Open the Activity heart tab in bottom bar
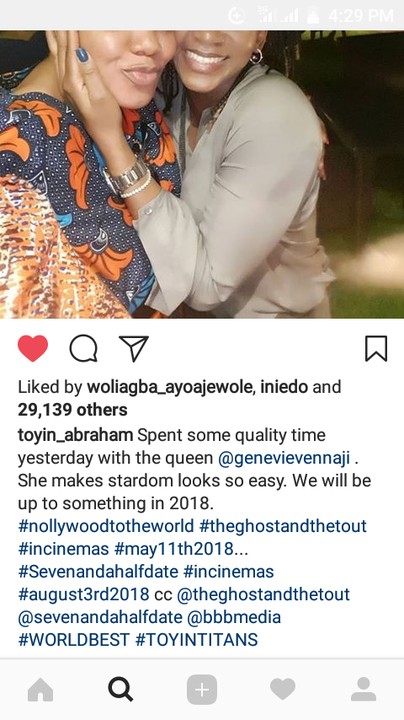The width and height of the screenshot is (404, 720). pos(282,690)
